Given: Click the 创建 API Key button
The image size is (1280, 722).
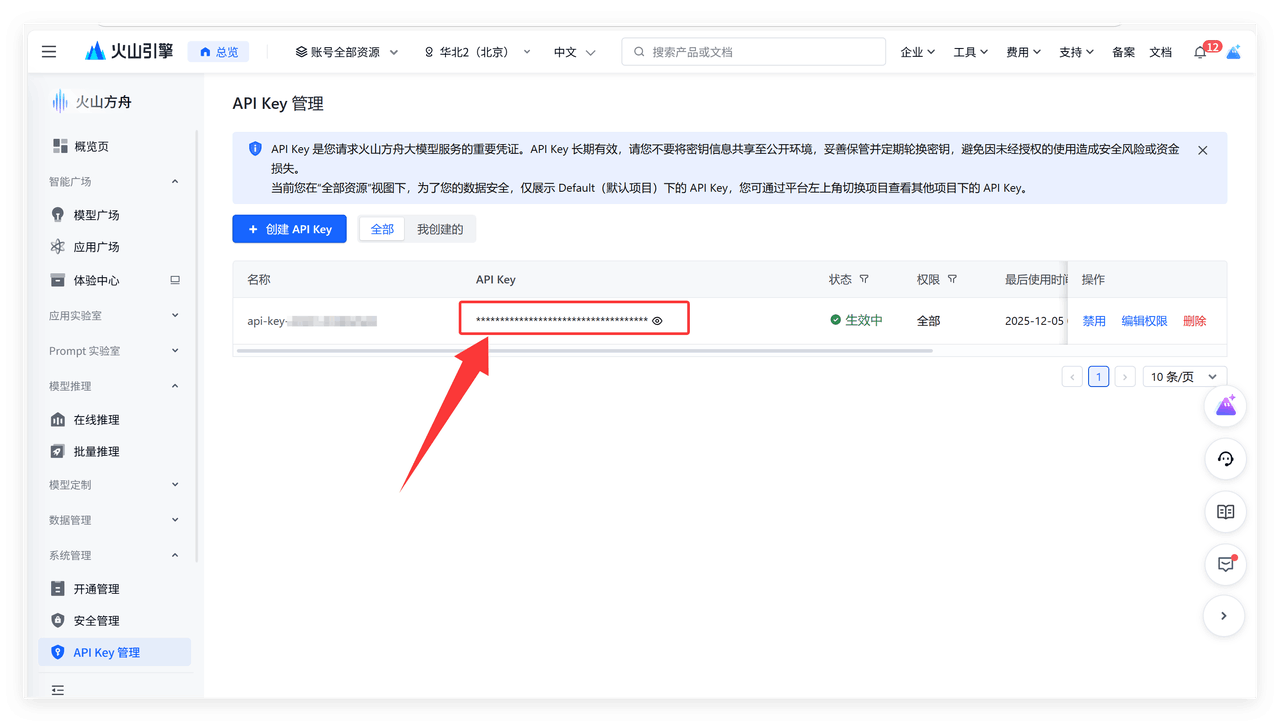Looking at the screenshot, I should click(290, 229).
